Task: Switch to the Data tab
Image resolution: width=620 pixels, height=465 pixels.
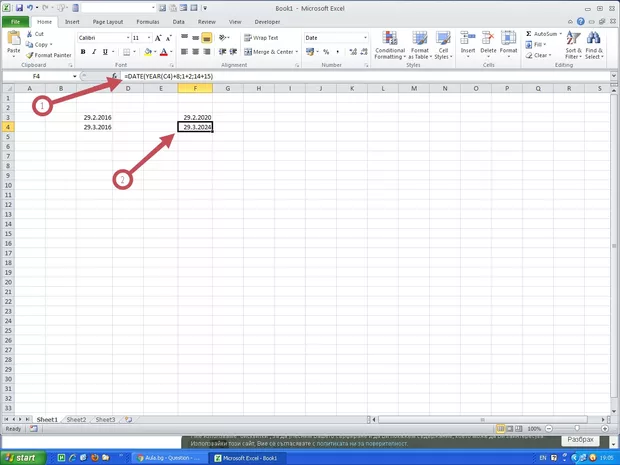Action: click(178, 22)
